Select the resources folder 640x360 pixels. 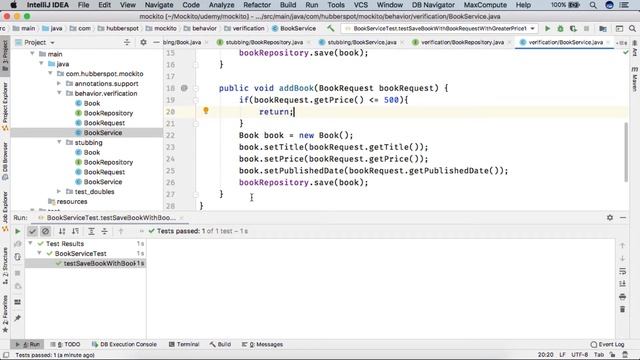(x=72, y=201)
